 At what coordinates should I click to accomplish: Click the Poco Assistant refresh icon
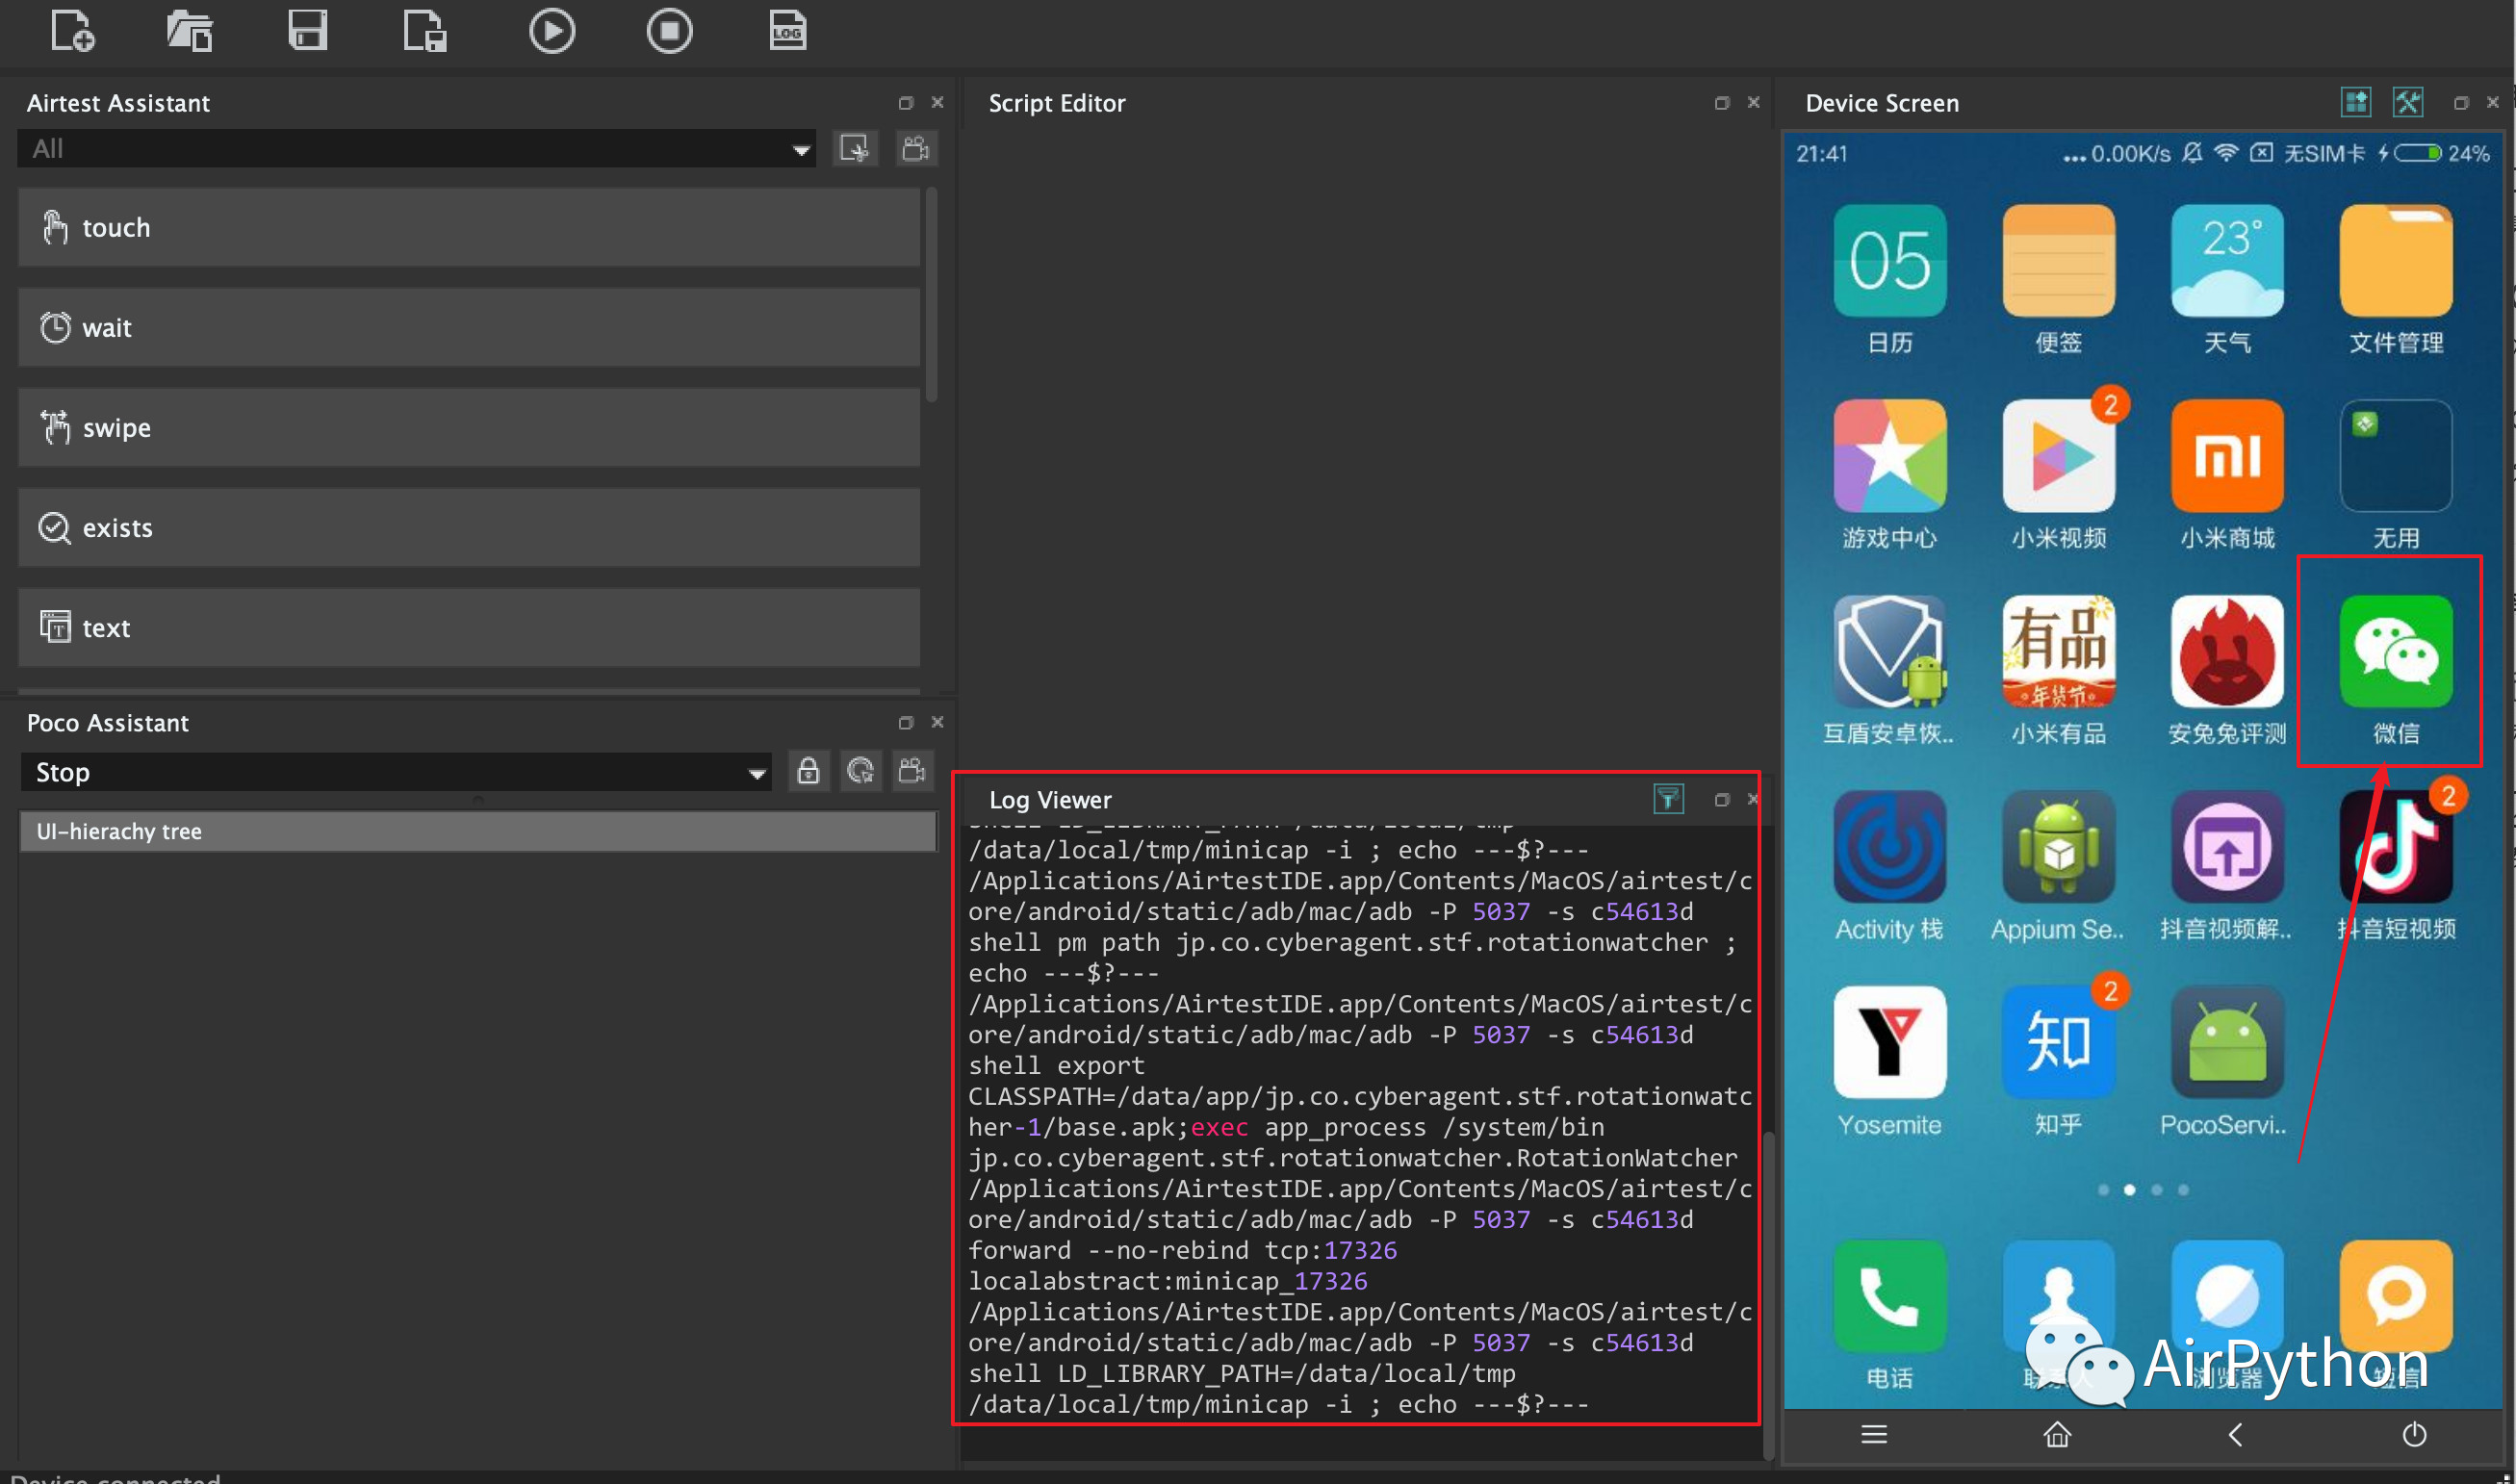click(860, 771)
